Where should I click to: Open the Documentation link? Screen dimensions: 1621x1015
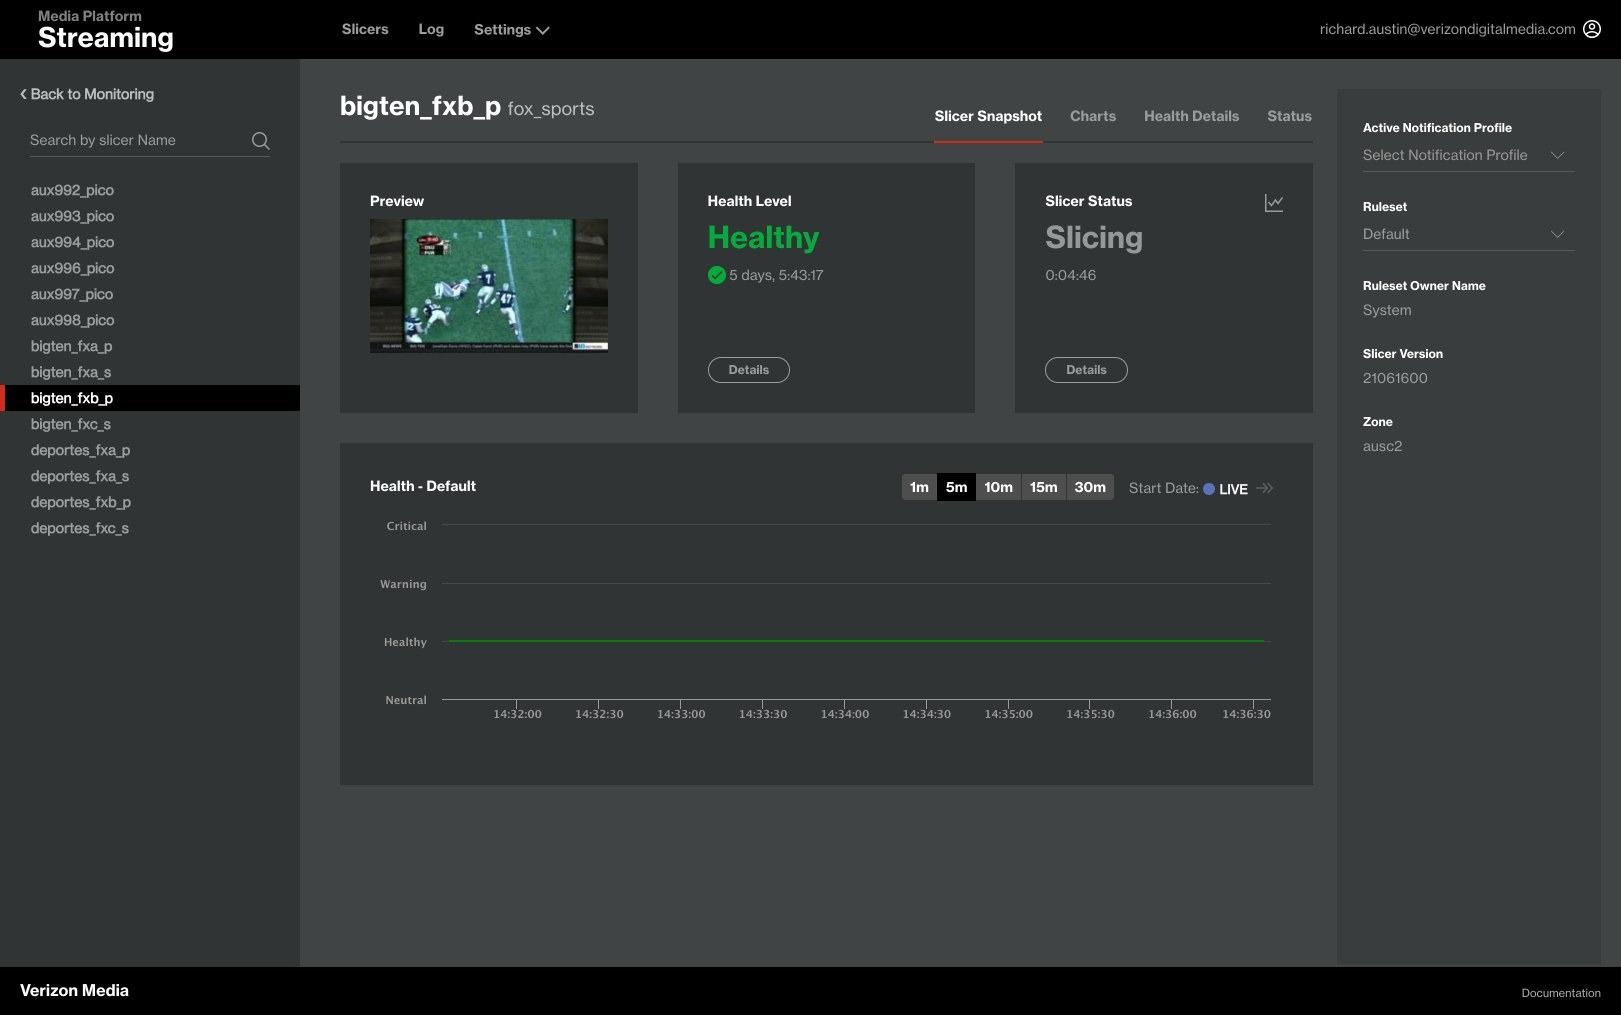click(x=1561, y=993)
